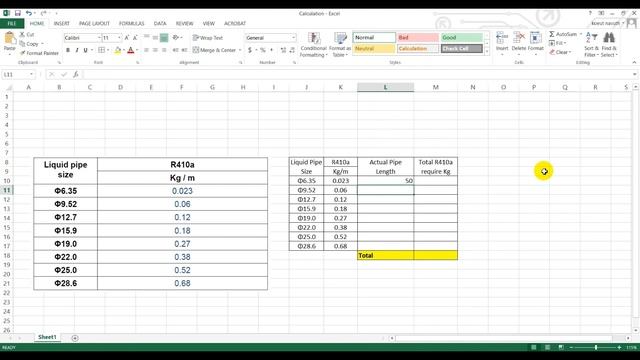
Task: Enable middle vertical alignment
Action: coord(155,38)
